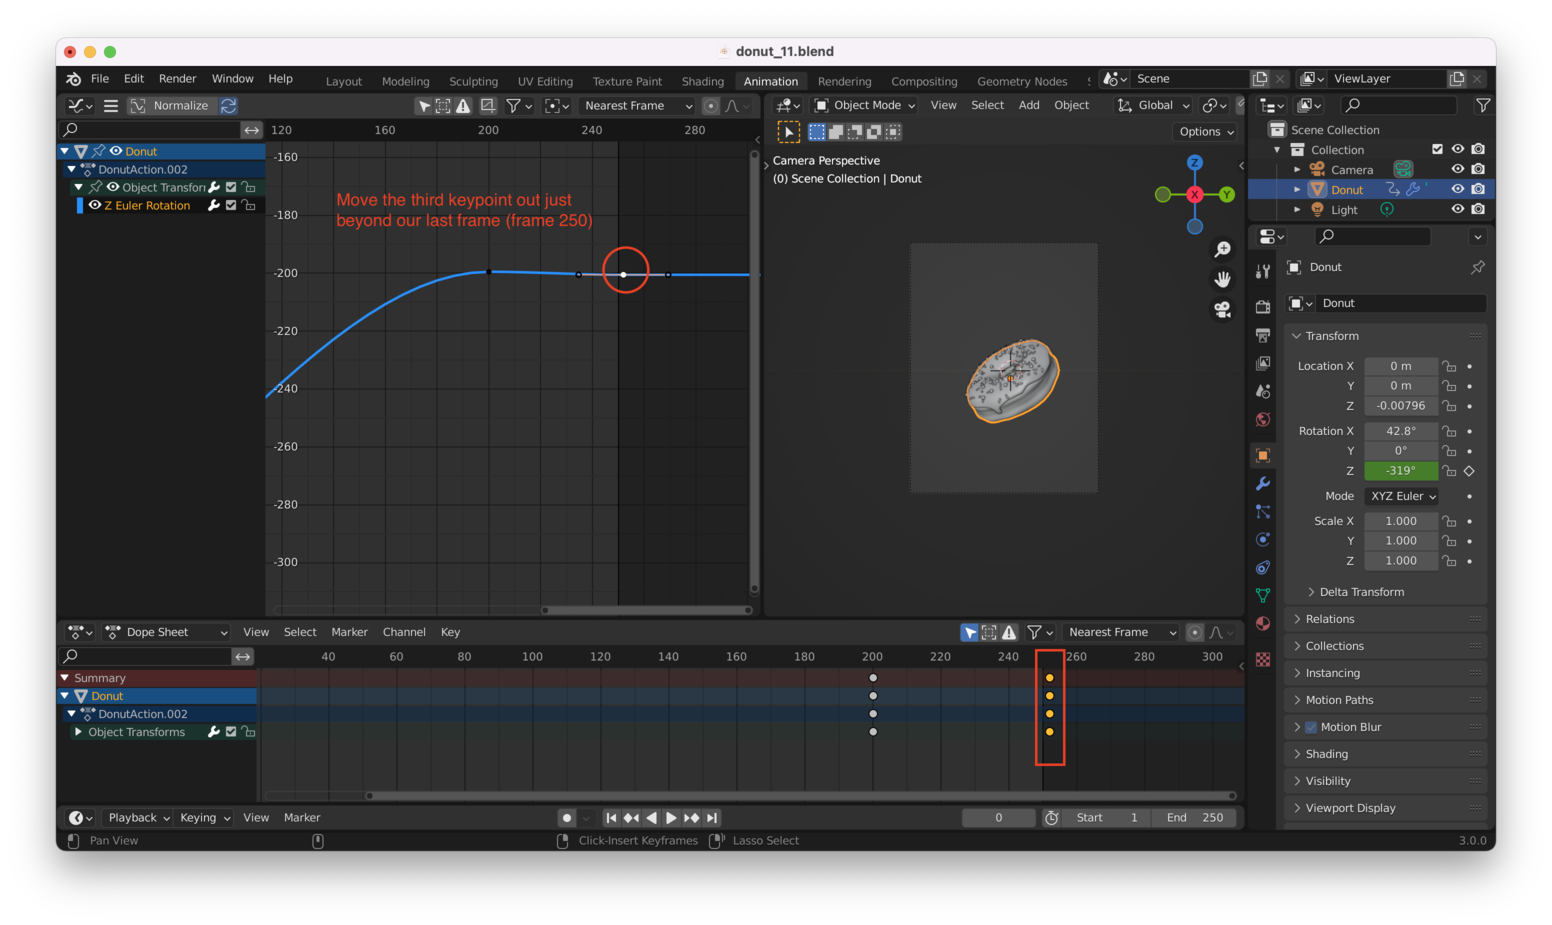The image size is (1552, 925).
Task: Enable the Motion Blur checkbox
Action: (1311, 727)
